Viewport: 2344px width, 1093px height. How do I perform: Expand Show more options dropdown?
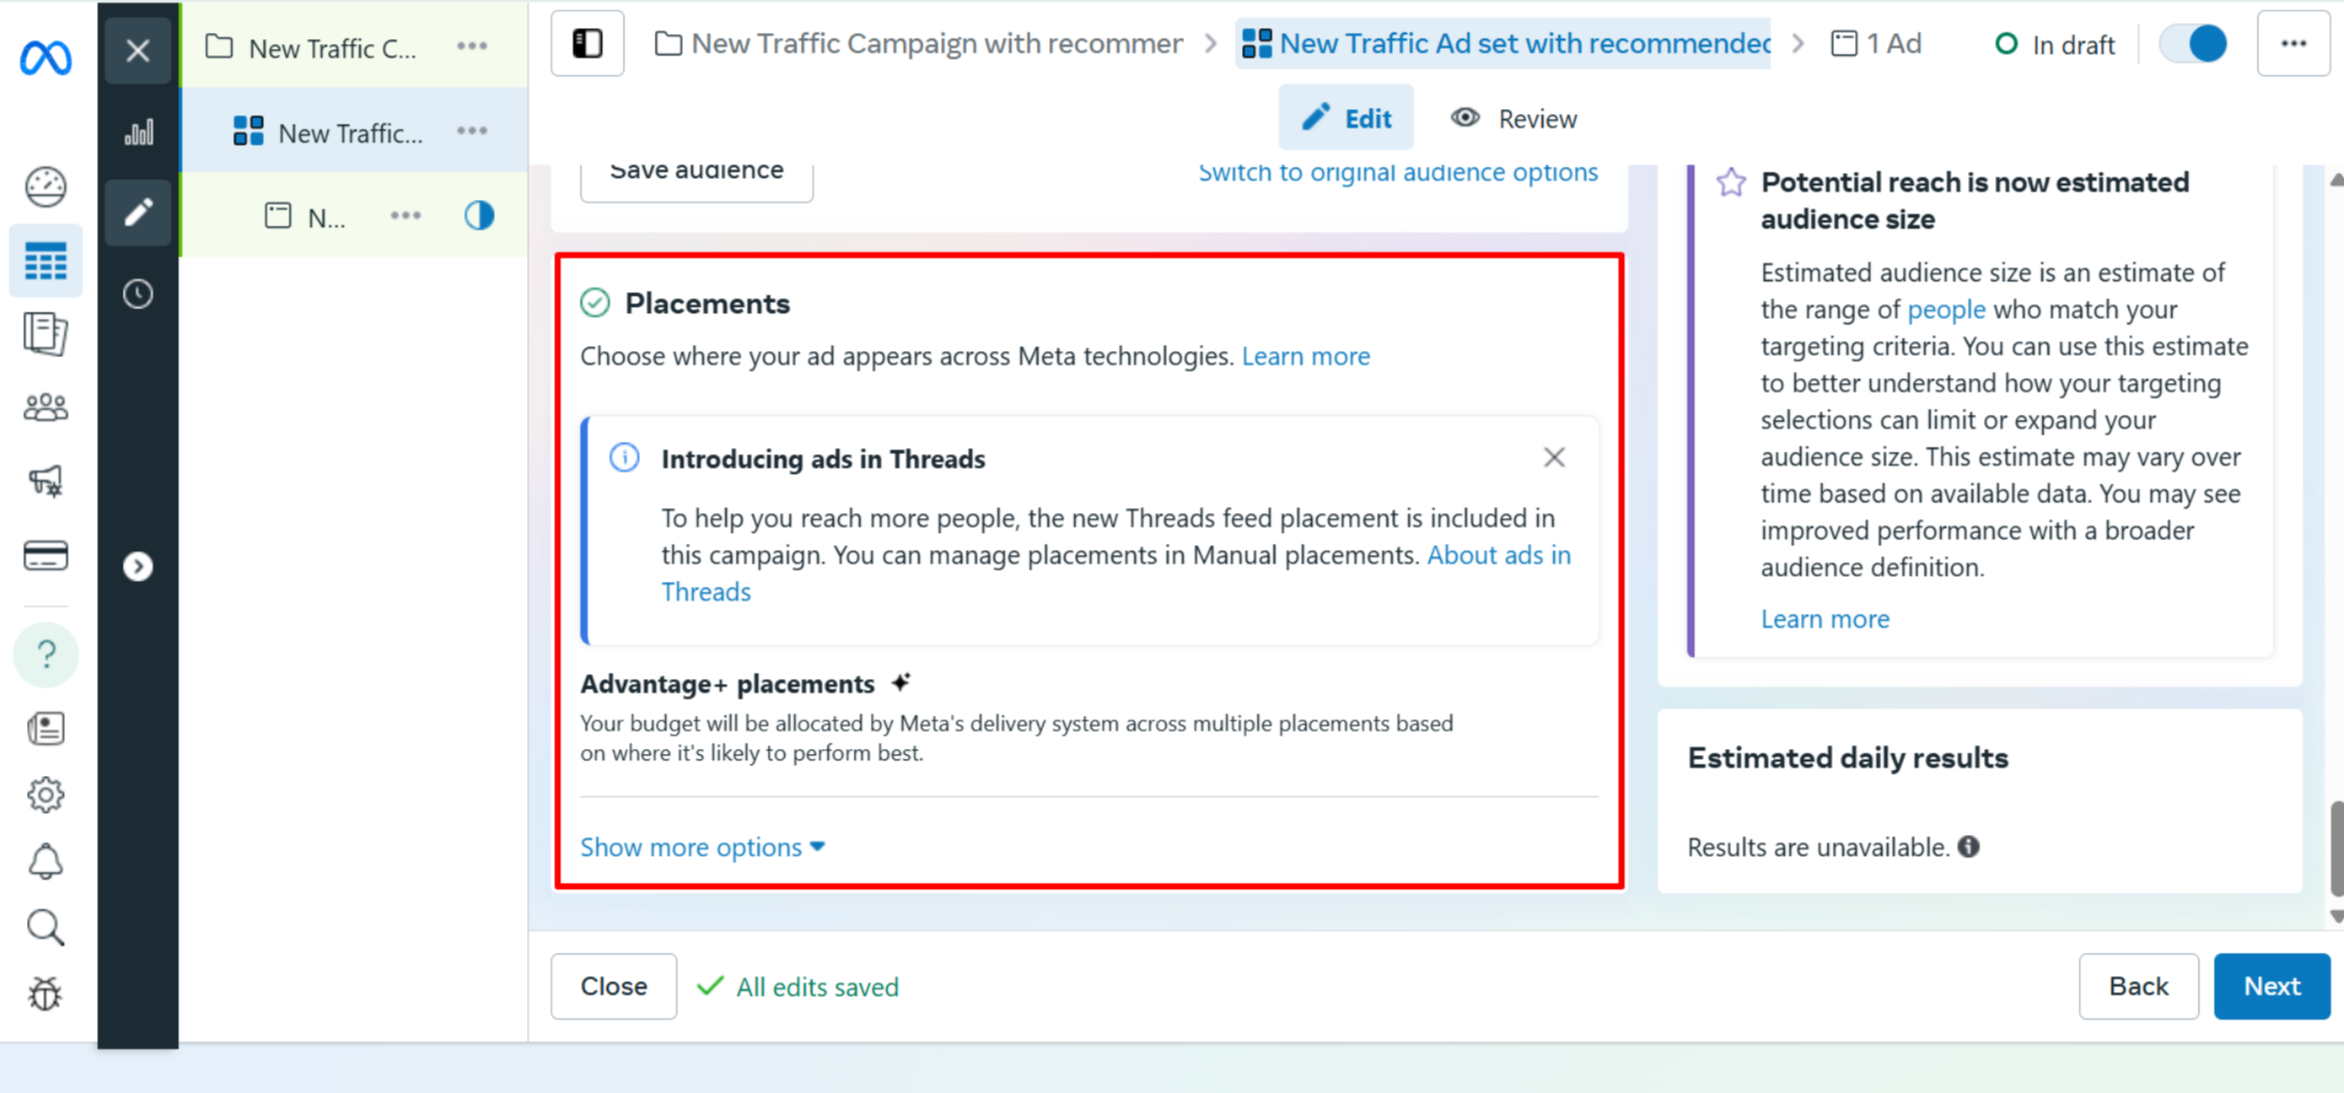[x=702, y=847]
